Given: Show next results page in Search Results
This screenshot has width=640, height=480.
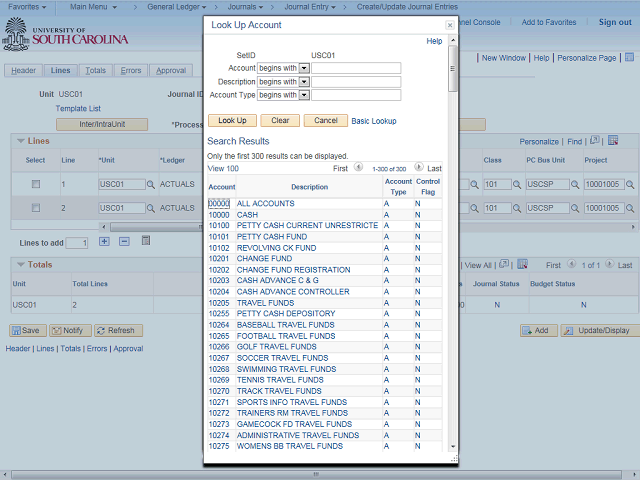Looking at the screenshot, I should pyautogui.click(x=418, y=168).
